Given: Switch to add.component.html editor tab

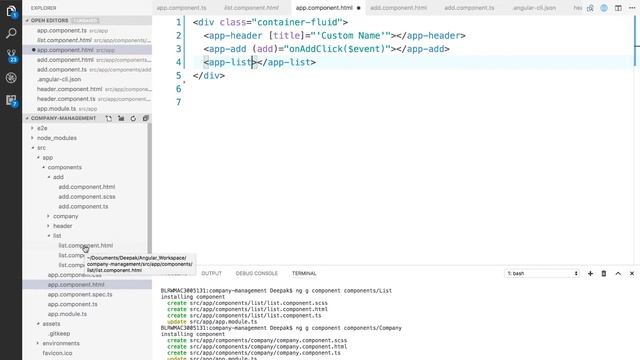Looking at the screenshot, I should point(398,8).
